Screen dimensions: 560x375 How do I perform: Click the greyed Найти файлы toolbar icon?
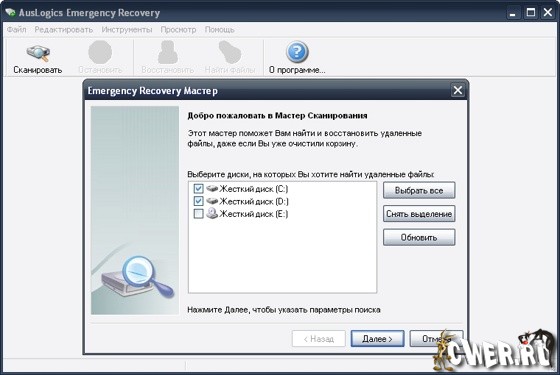(x=230, y=52)
